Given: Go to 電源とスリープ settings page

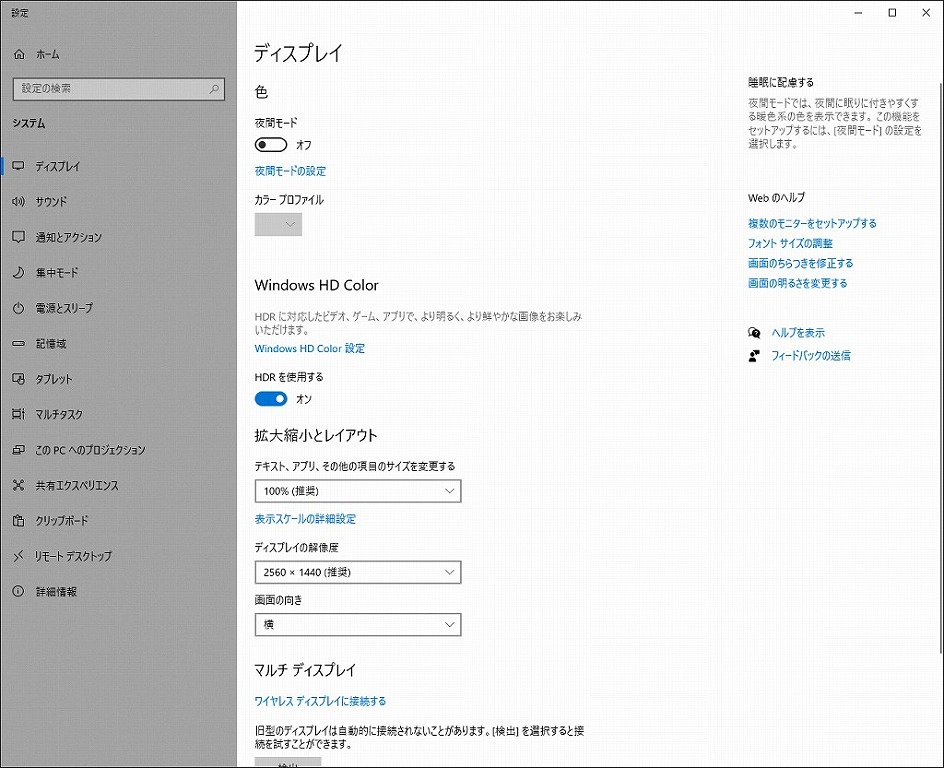Looking at the screenshot, I should (x=64, y=308).
